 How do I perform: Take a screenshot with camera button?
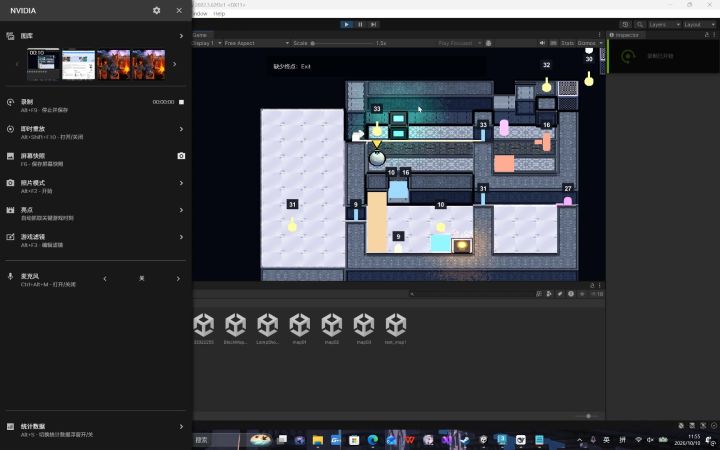coord(181,156)
